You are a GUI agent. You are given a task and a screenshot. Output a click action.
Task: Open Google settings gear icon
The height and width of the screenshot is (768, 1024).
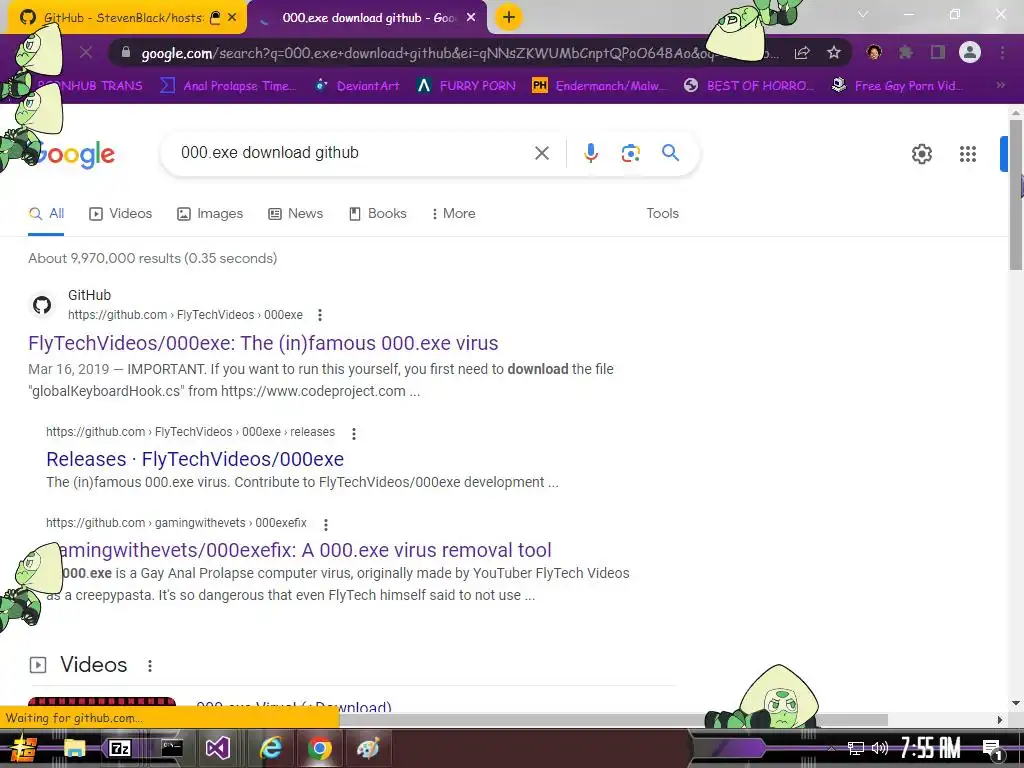[921, 154]
